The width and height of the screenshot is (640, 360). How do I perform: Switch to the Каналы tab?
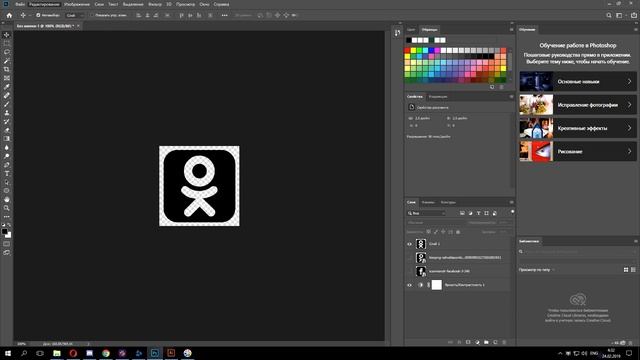428,202
